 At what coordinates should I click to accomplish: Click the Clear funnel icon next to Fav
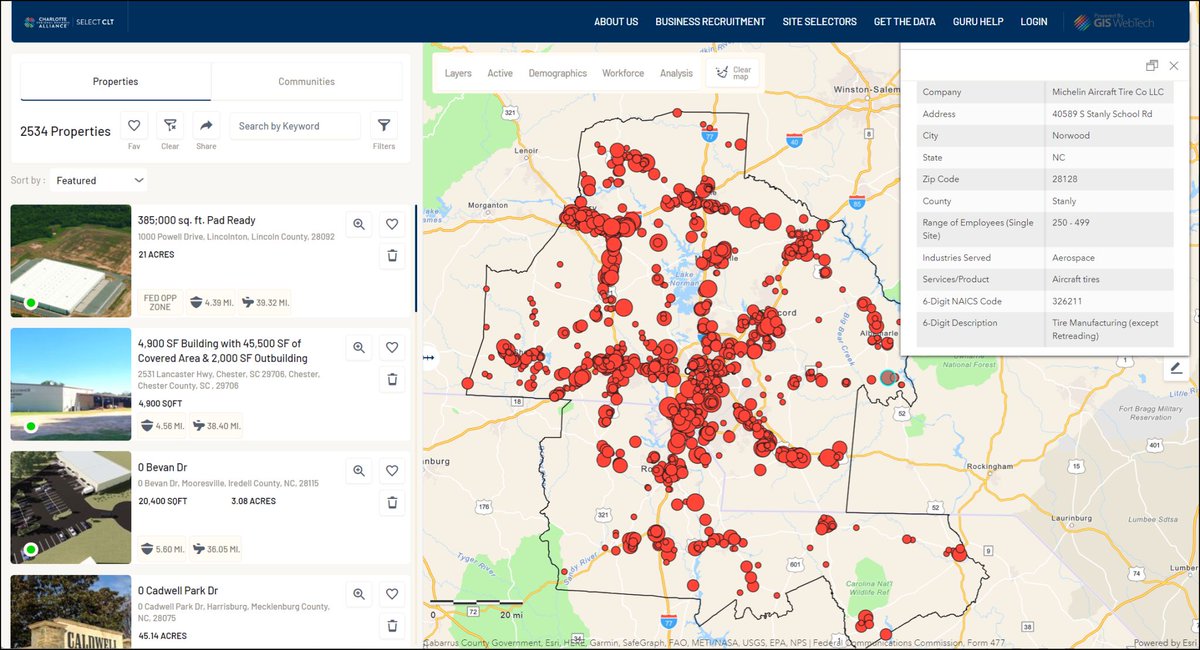point(170,124)
